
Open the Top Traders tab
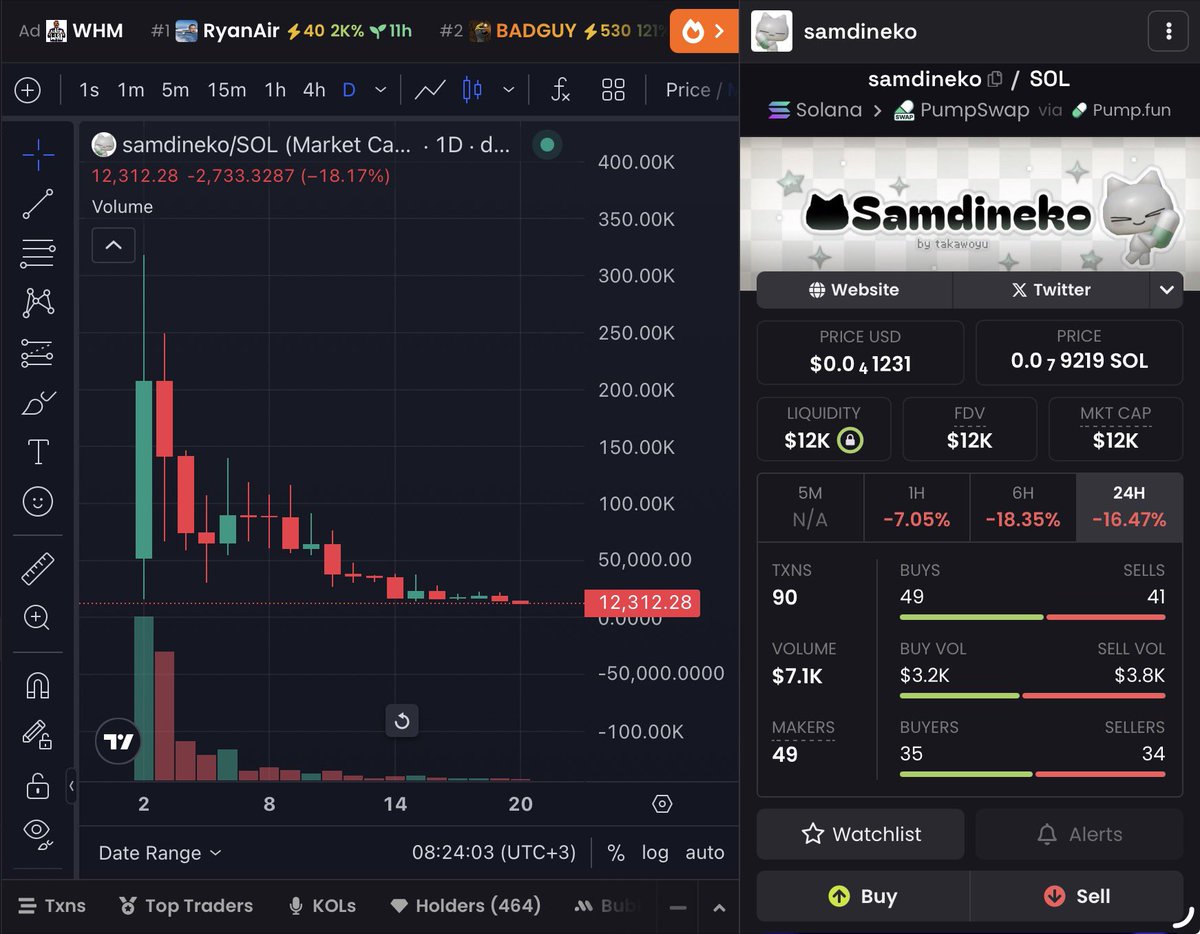coord(185,906)
